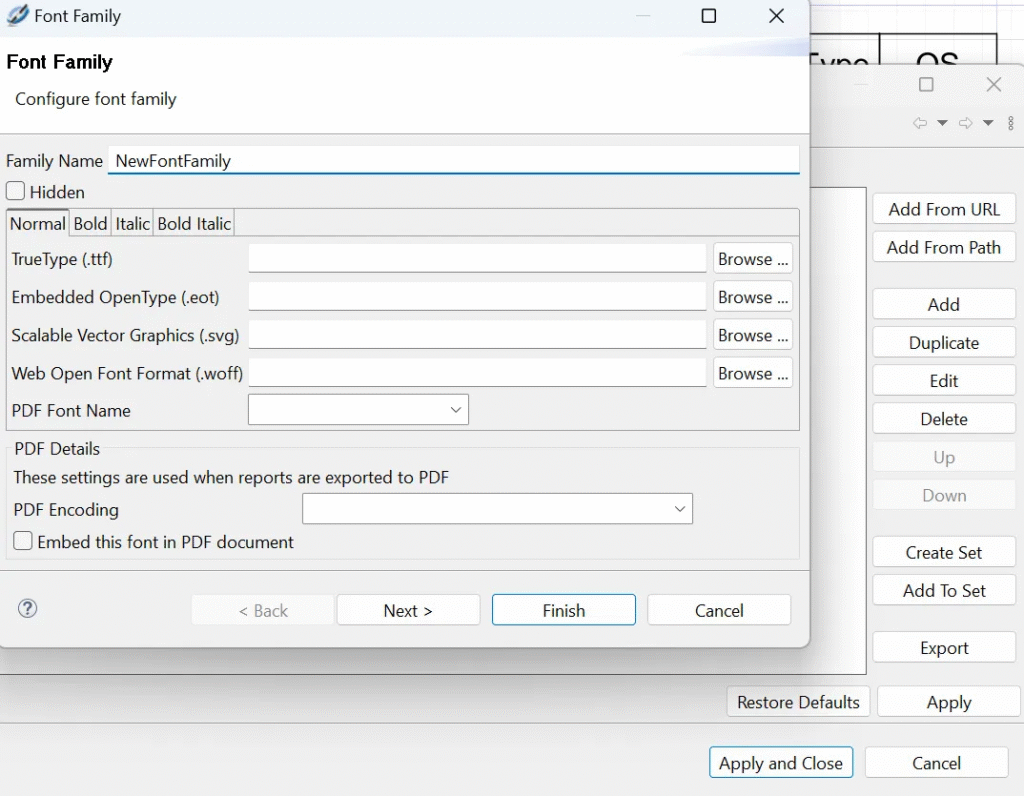Screen dimensions: 1024x796
Task: Click forward arrow in Preferences window toolbar
Action: click(x=965, y=123)
